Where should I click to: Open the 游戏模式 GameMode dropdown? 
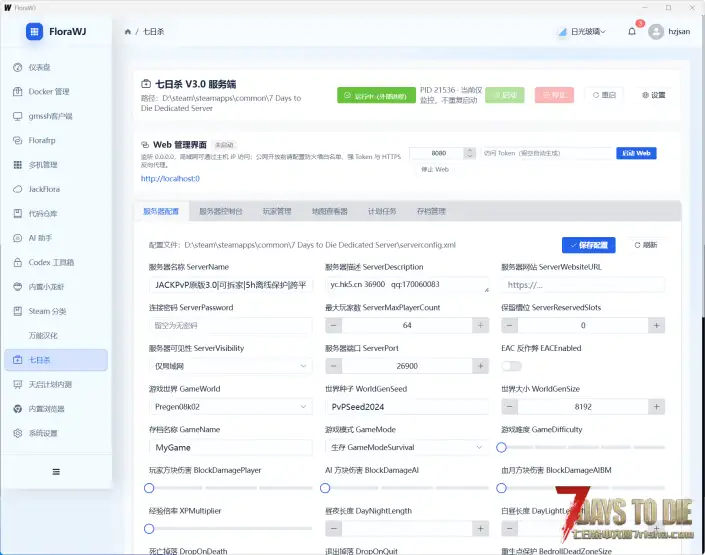406,448
